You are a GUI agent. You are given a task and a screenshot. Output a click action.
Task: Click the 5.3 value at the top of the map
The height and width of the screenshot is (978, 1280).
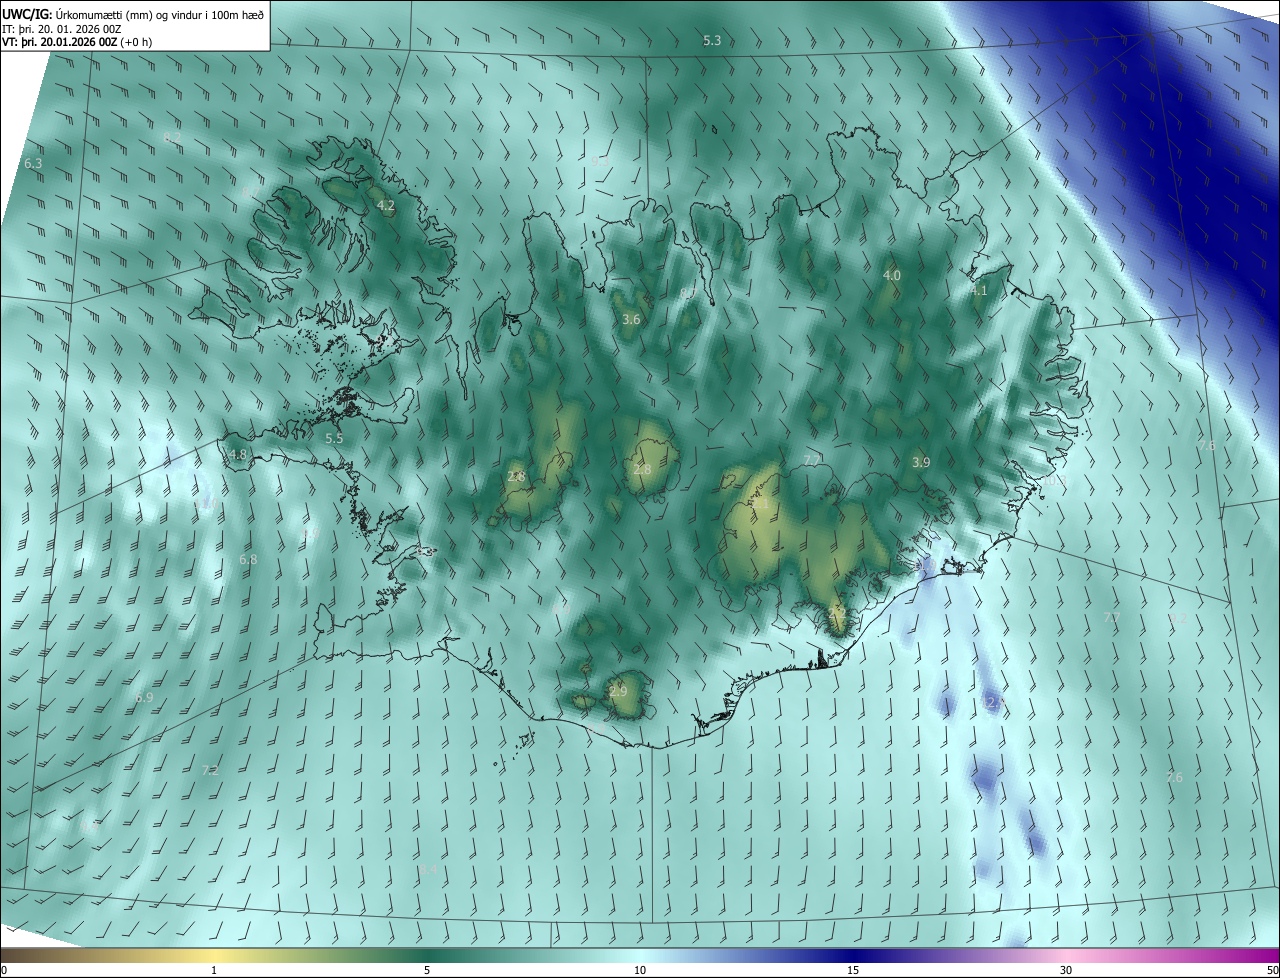[712, 41]
